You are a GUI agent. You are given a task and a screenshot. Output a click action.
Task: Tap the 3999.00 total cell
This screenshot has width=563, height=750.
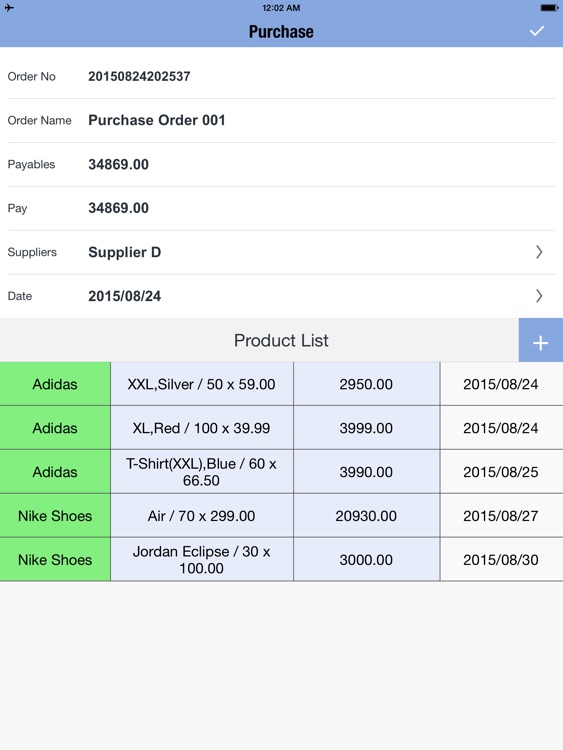pyautogui.click(x=366, y=428)
